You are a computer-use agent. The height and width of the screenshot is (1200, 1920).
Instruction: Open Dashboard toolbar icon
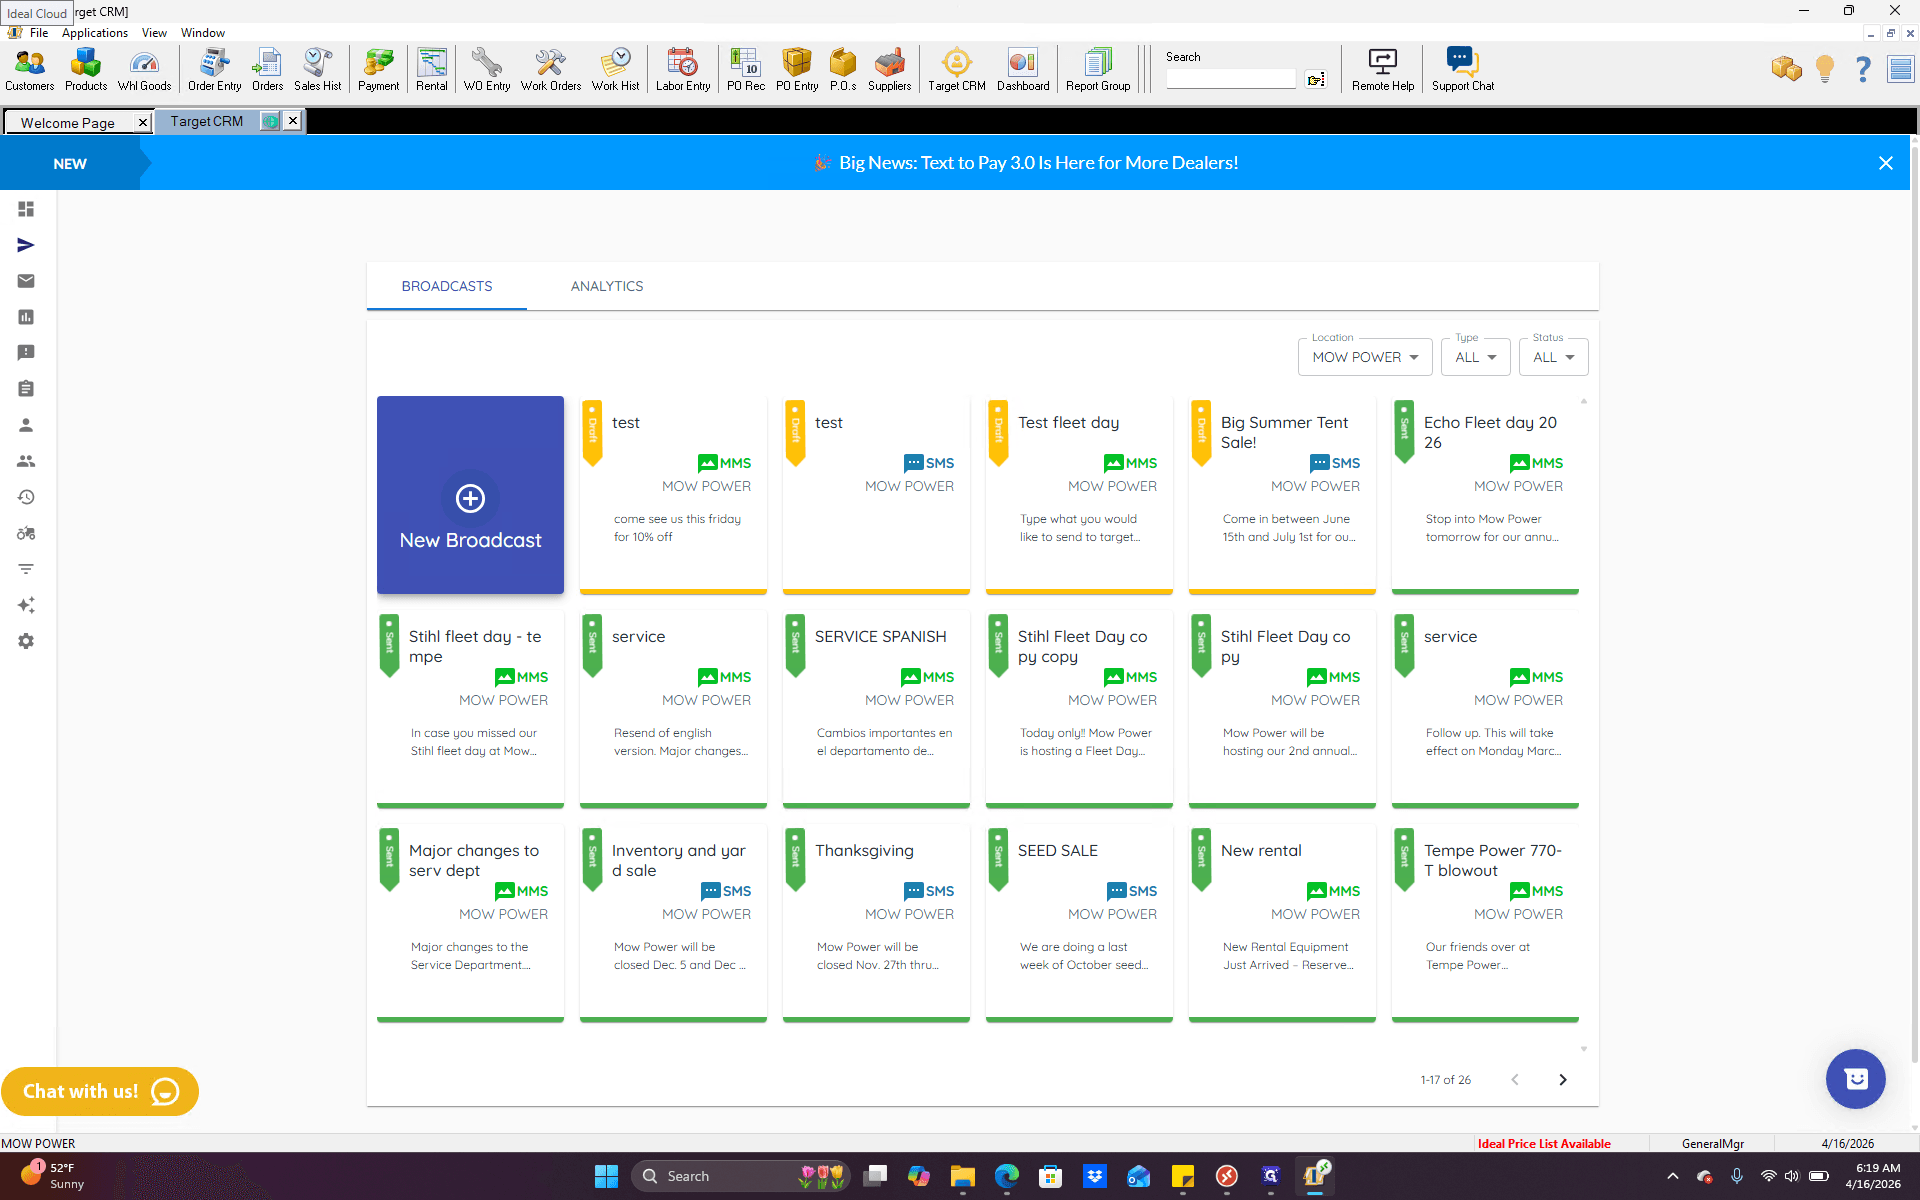pos(1023,69)
